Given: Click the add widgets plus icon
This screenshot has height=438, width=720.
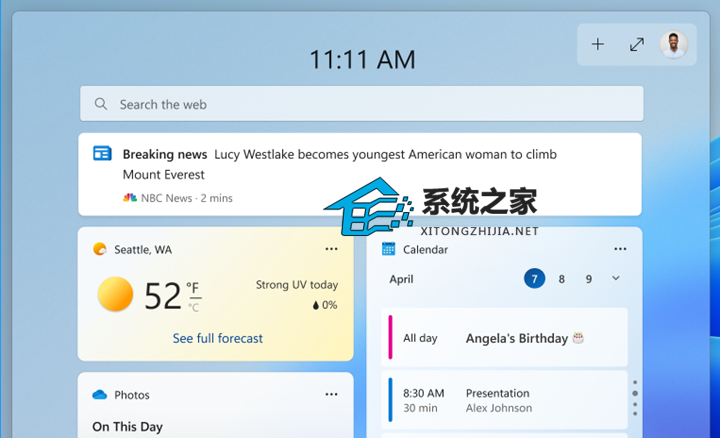Looking at the screenshot, I should tap(597, 45).
